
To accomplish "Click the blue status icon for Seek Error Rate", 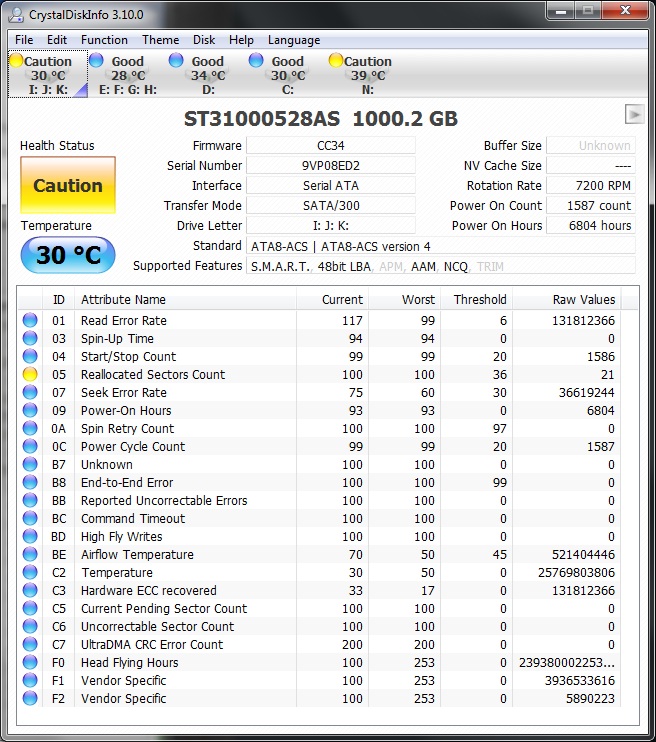I will coord(30,392).
